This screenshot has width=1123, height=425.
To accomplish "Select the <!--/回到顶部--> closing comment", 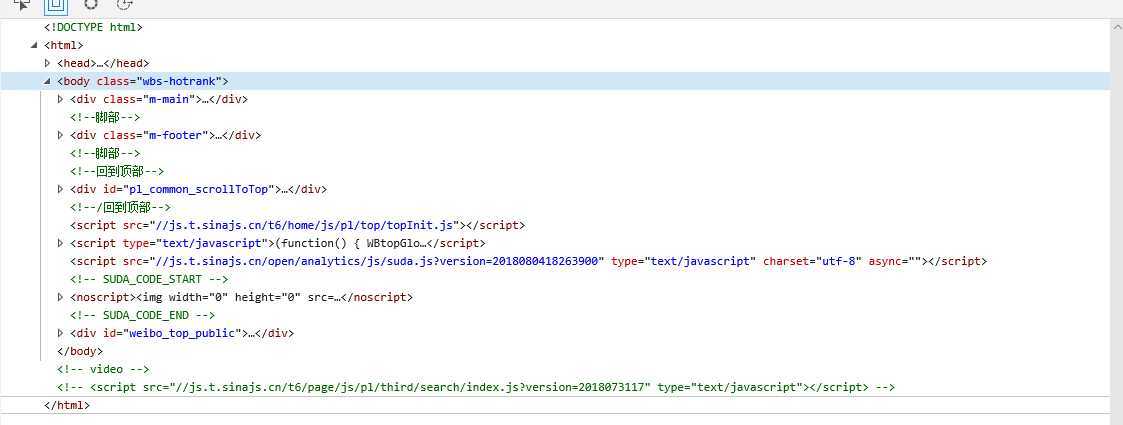I will pos(121,207).
